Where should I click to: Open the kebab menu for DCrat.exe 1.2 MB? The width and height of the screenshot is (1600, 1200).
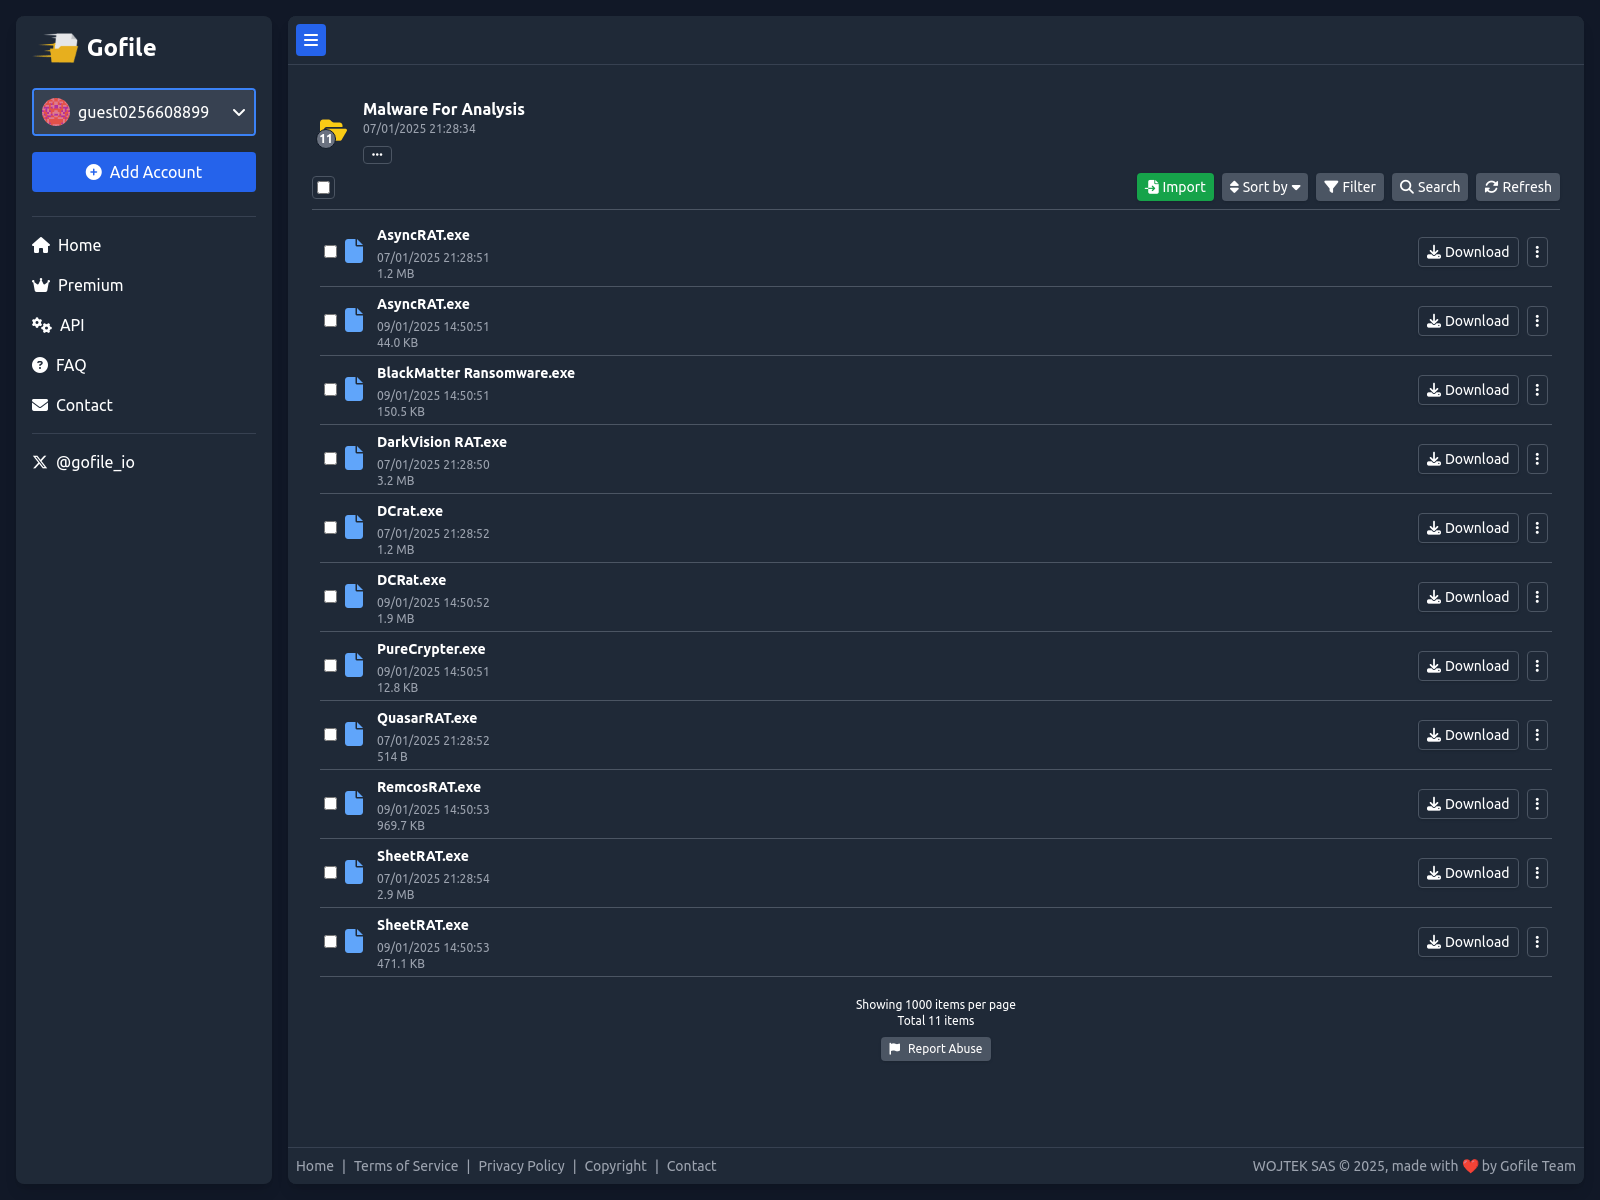(1537, 528)
